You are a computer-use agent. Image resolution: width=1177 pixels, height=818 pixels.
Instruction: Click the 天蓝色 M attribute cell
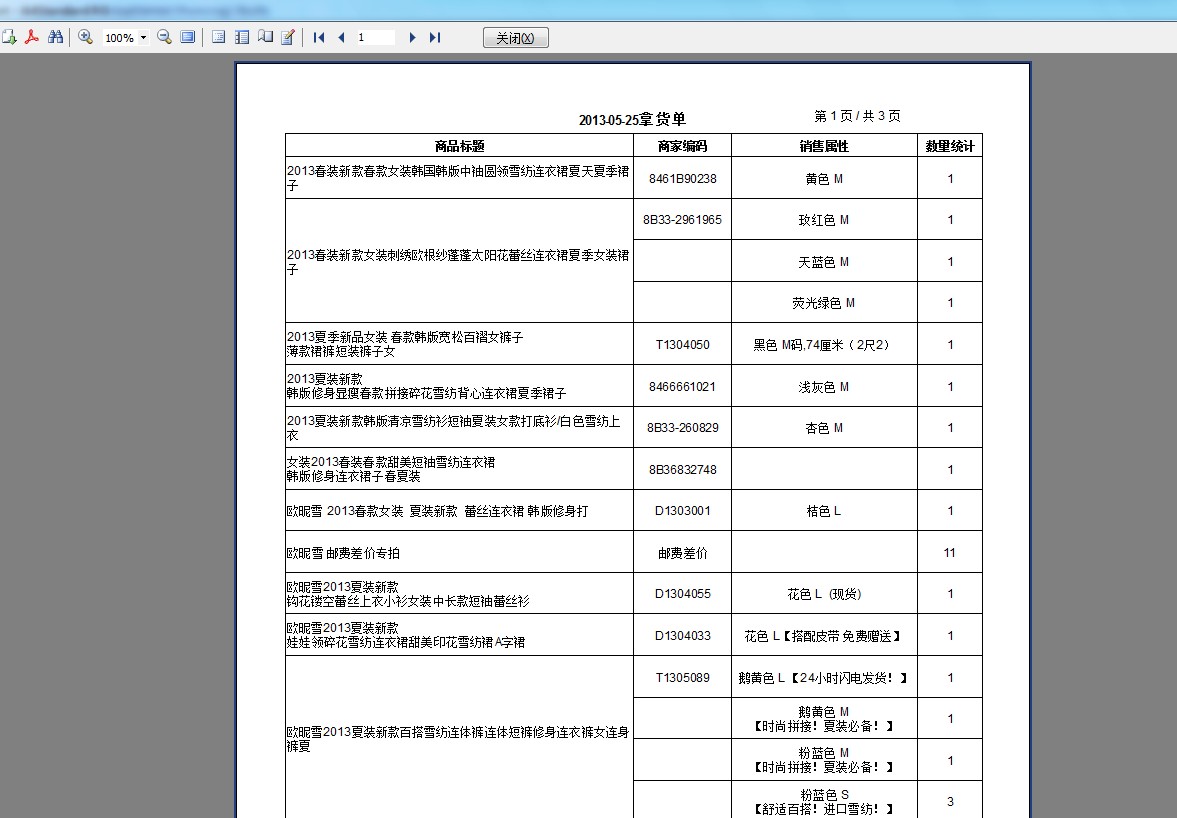click(x=824, y=262)
